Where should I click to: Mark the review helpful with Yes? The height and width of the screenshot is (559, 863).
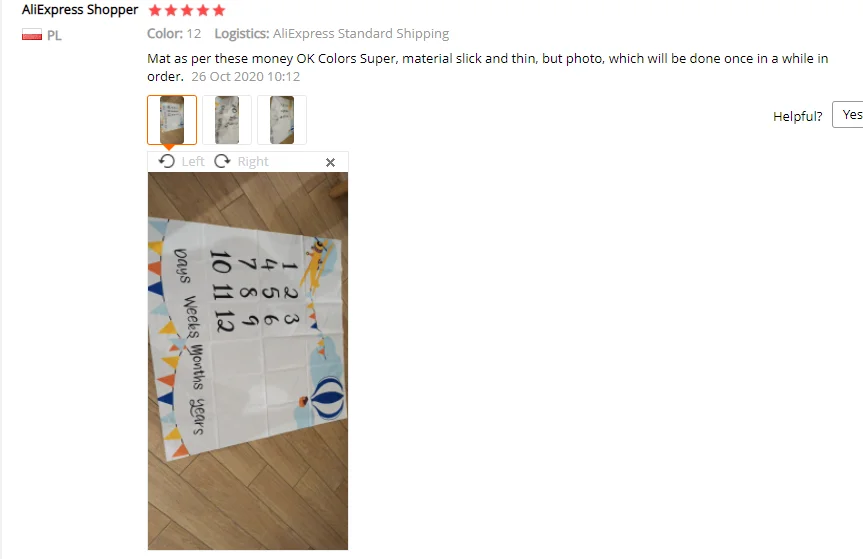848,114
